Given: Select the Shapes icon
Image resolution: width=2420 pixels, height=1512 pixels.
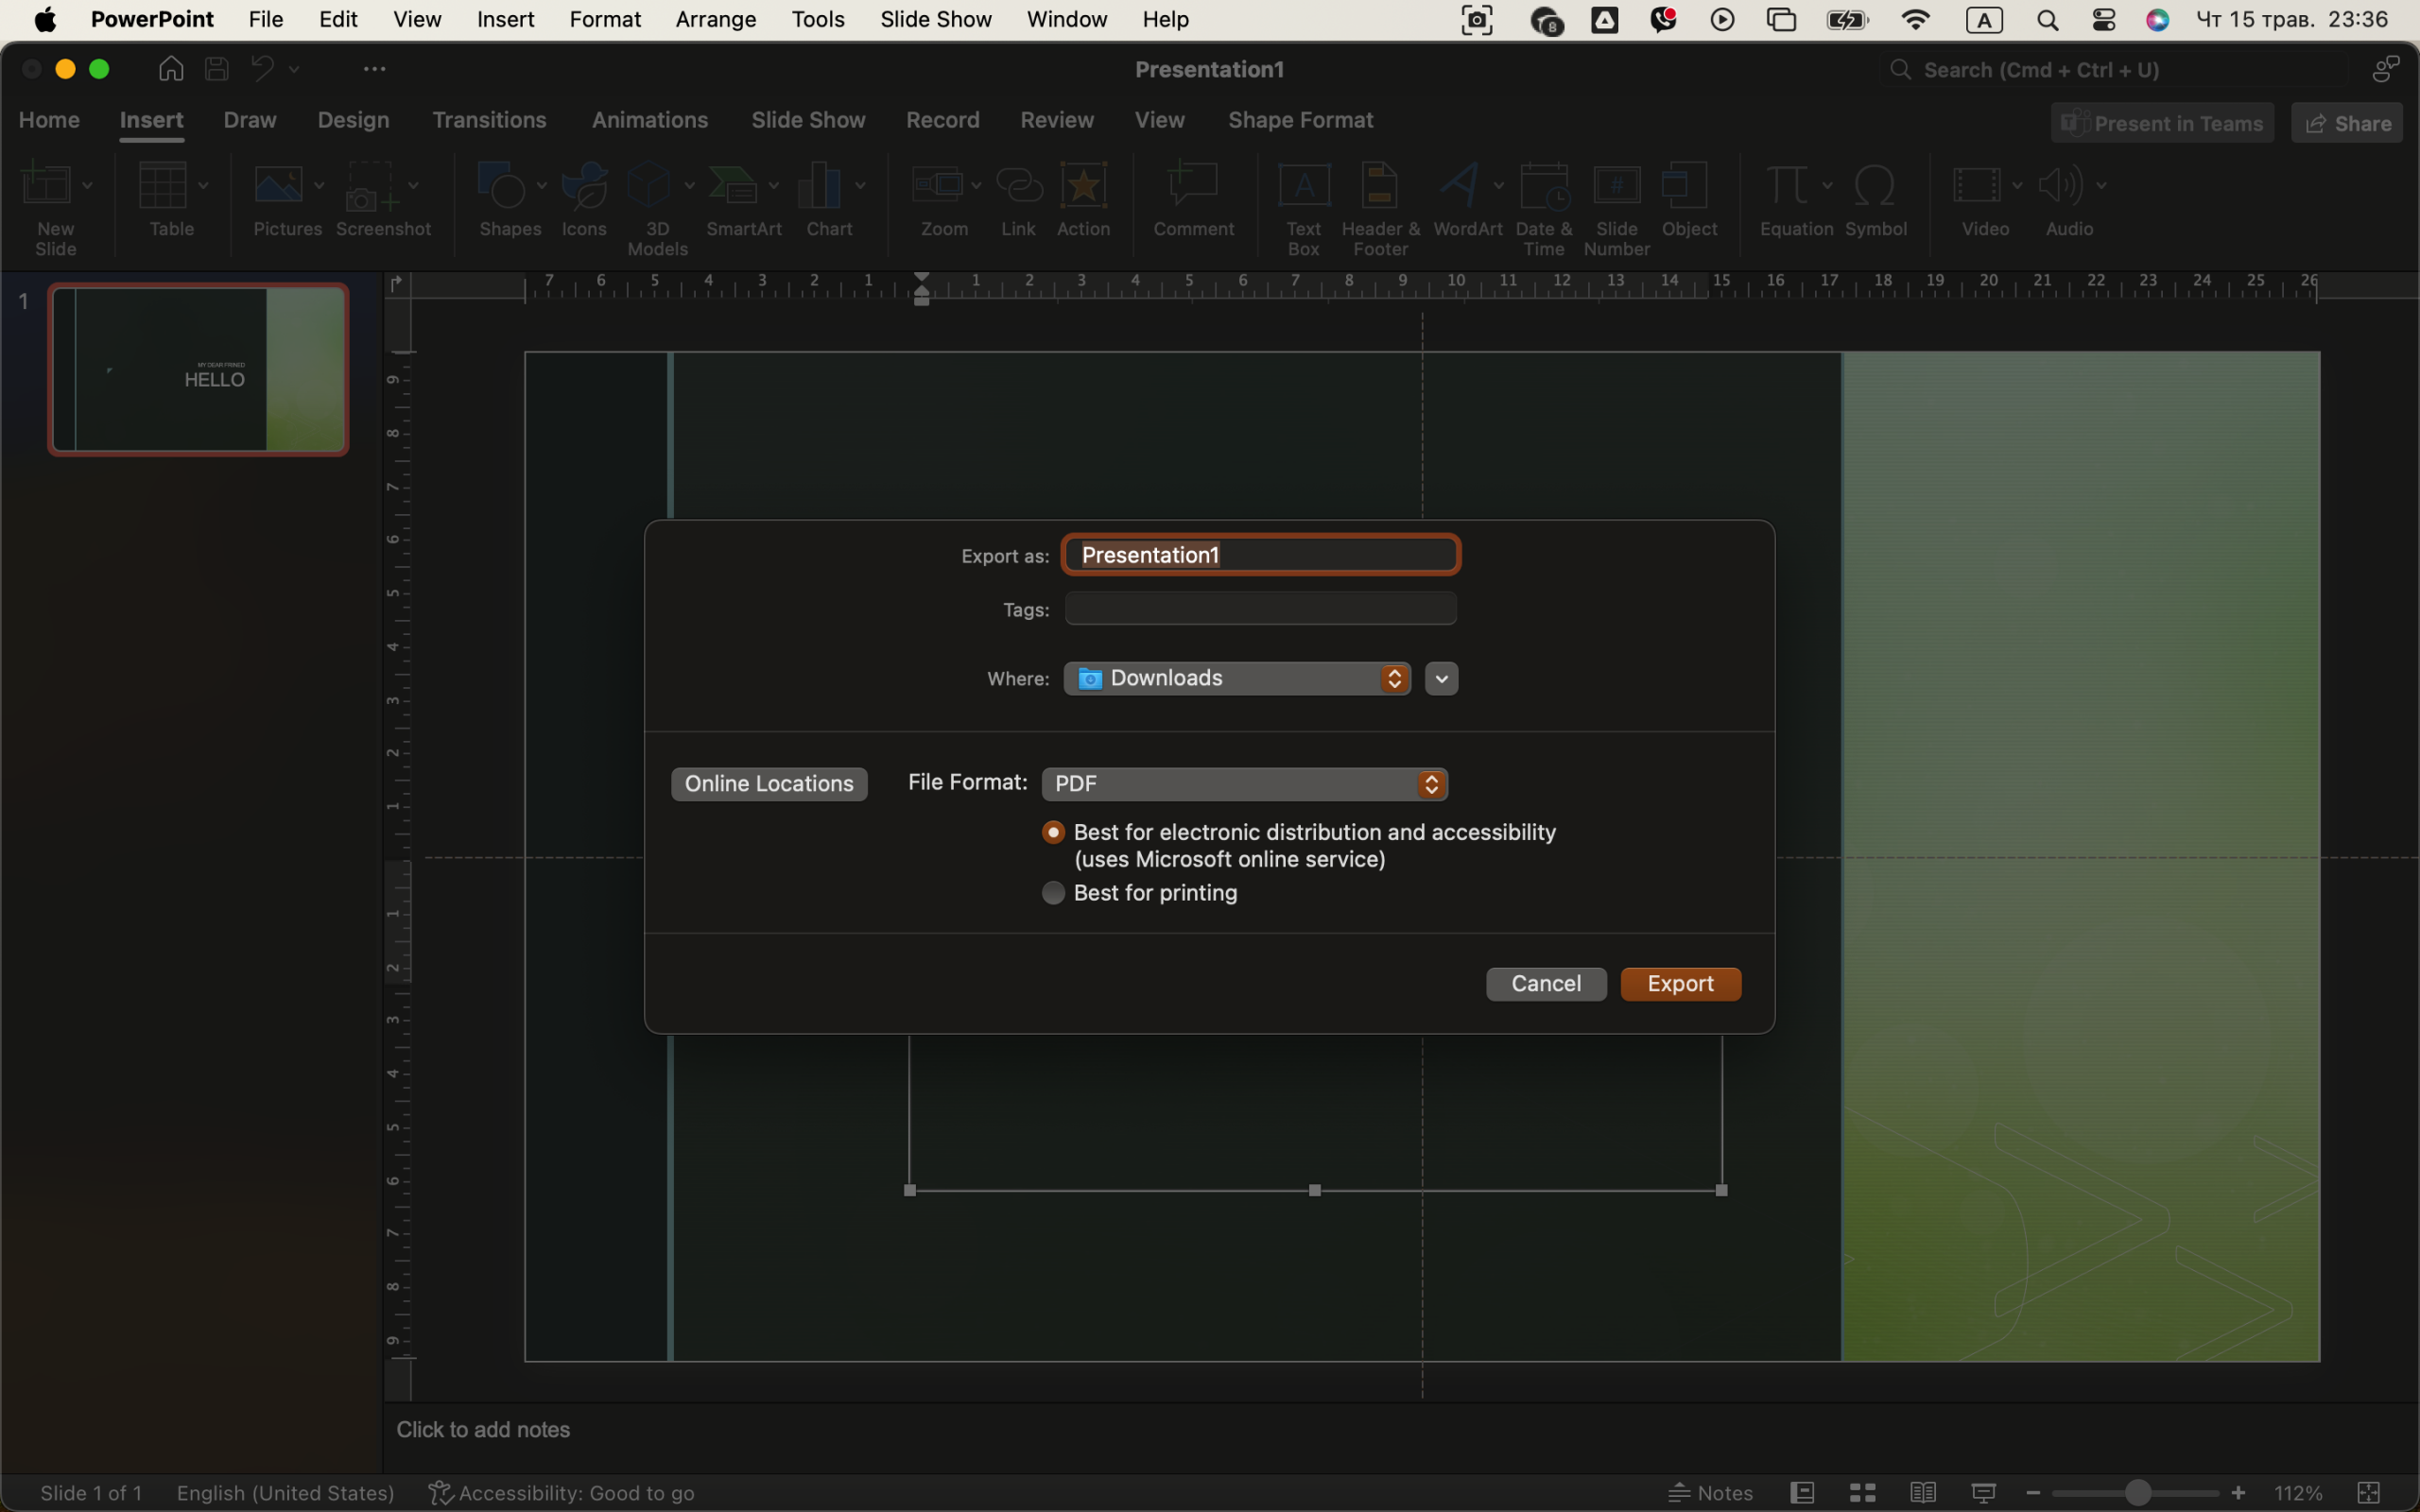Looking at the screenshot, I should coord(501,185).
